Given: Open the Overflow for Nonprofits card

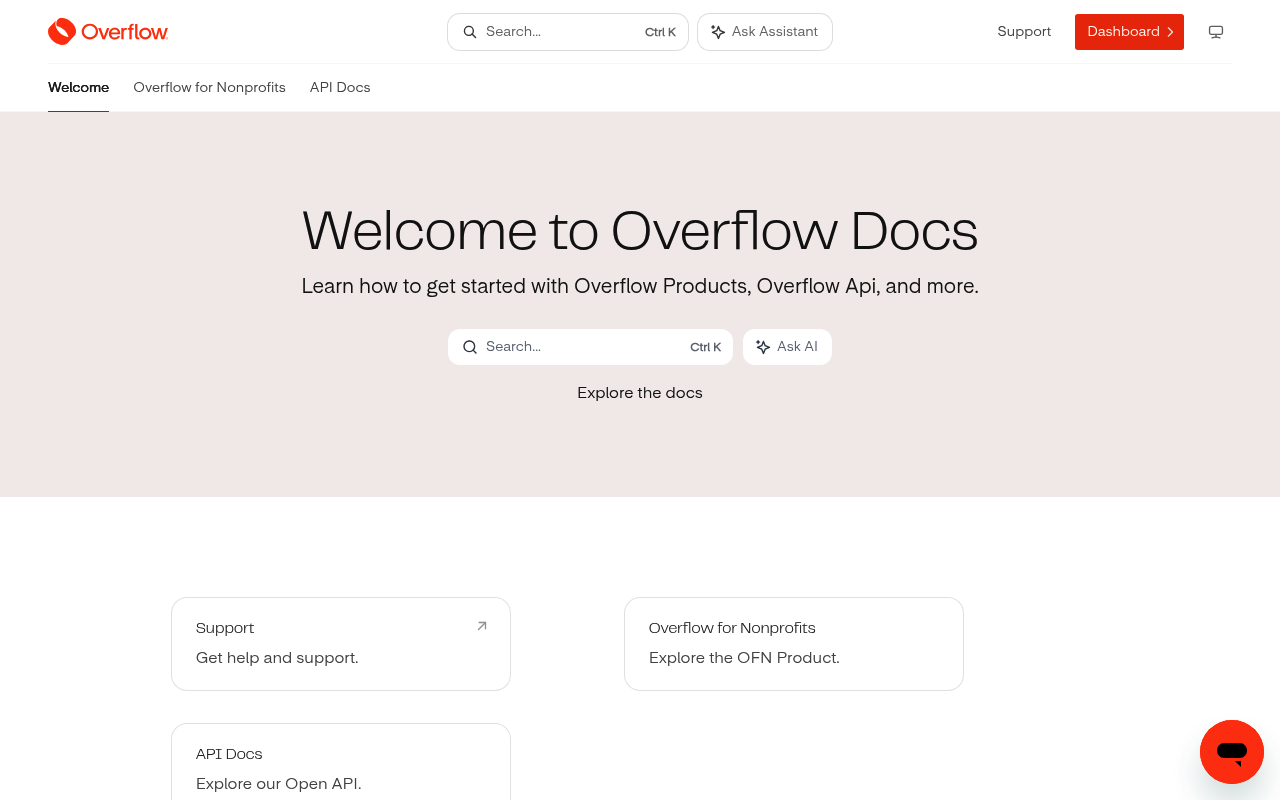Looking at the screenshot, I should [x=794, y=644].
